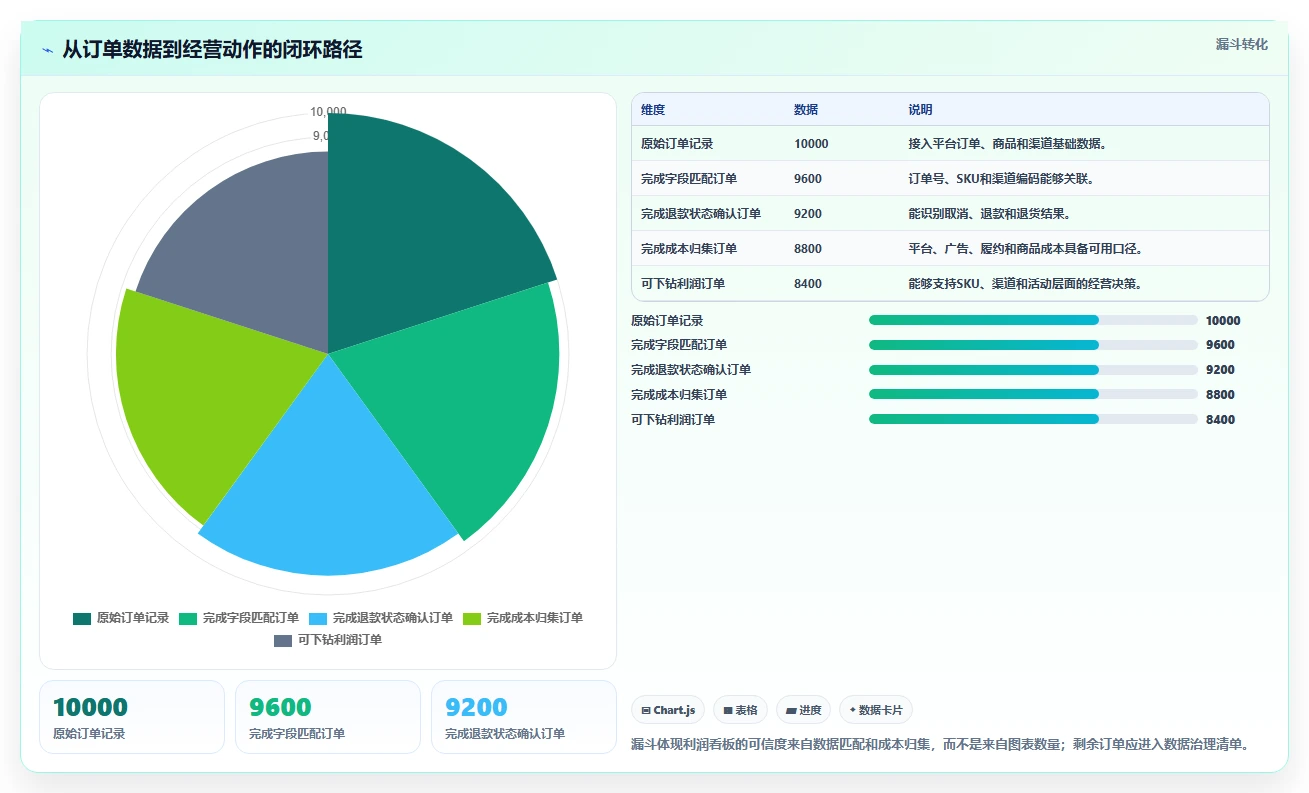Click the 10,000 axis tick label
Viewport: 1309px width, 793px height.
pyautogui.click(x=328, y=112)
